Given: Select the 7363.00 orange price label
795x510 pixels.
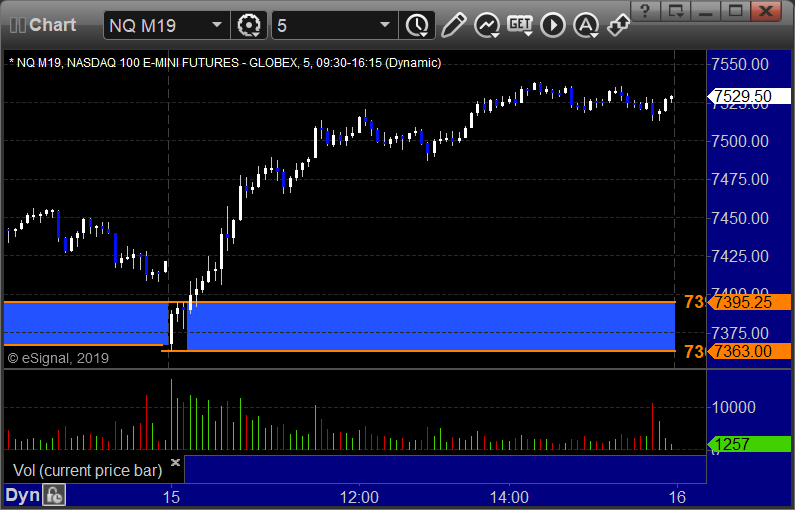Looking at the screenshot, I should click(749, 351).
